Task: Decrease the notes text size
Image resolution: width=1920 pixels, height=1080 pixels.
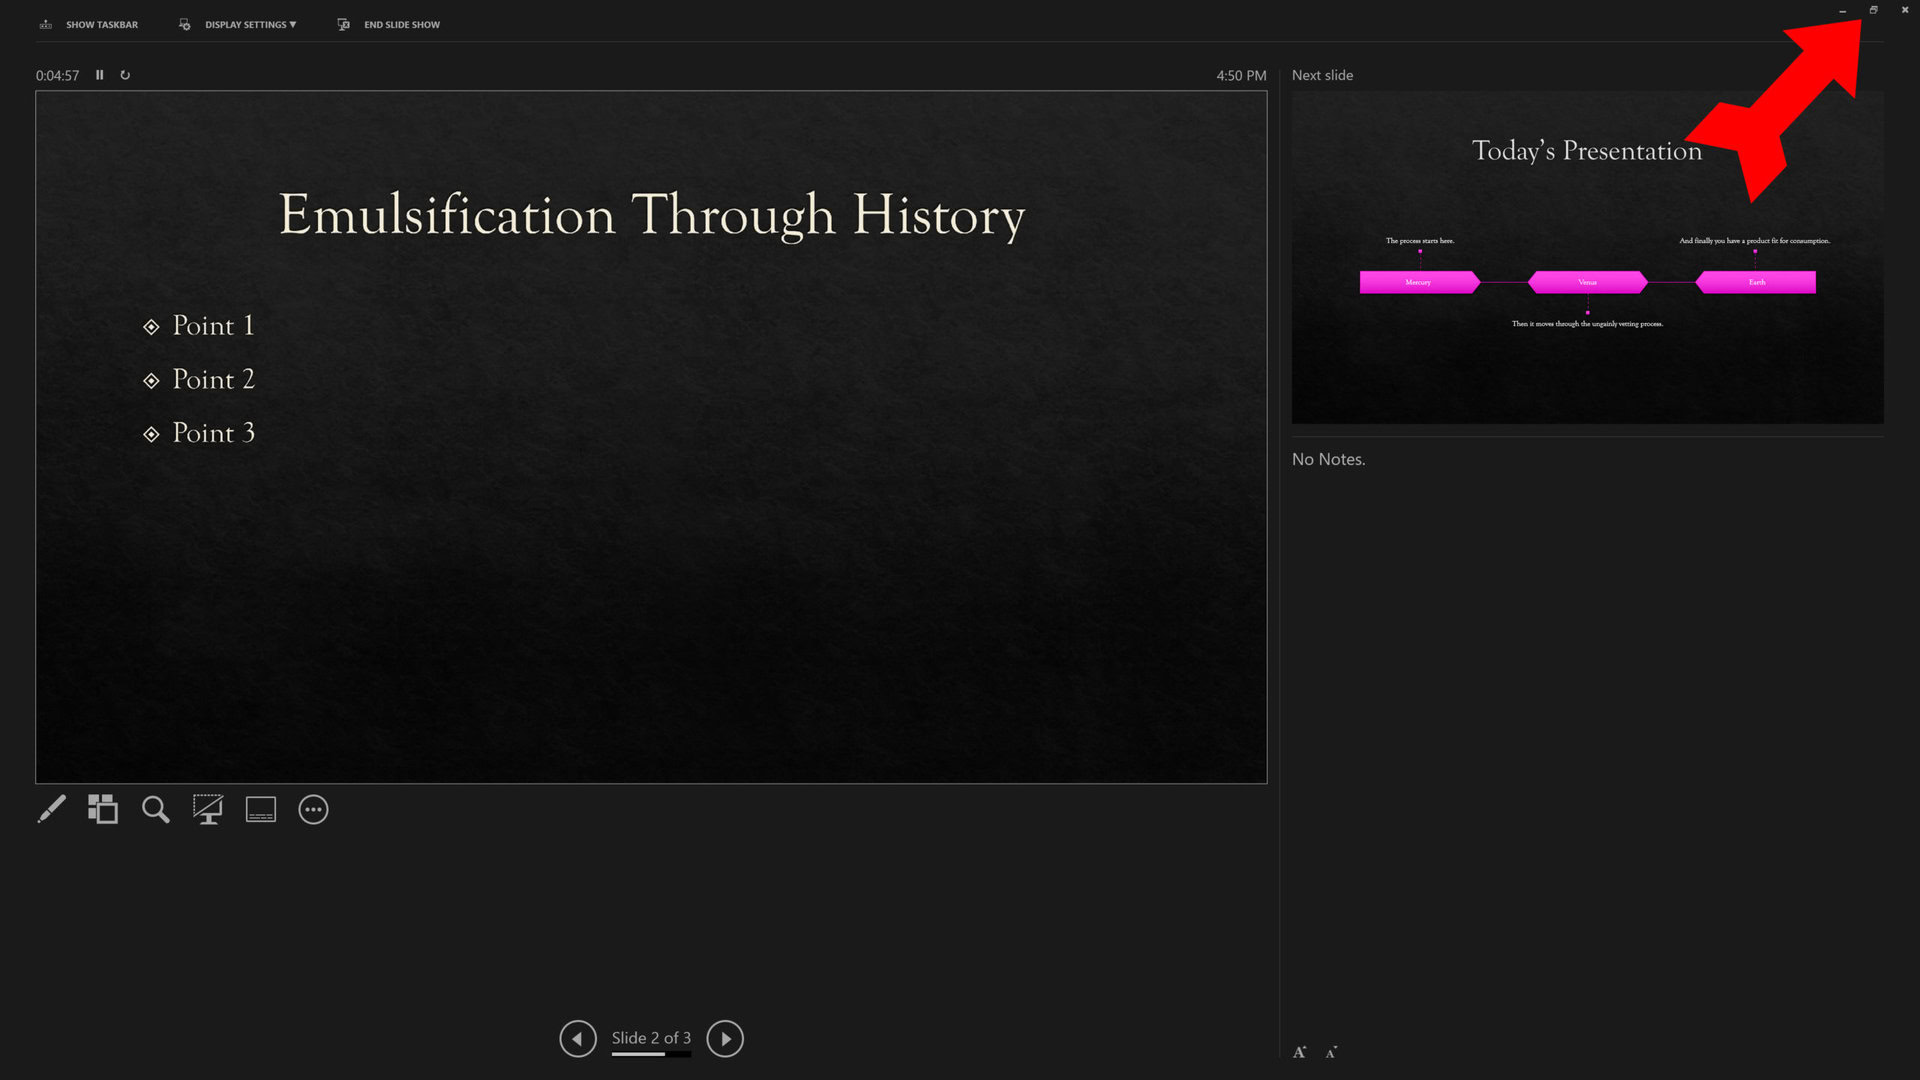Action: pyautogui.click(x=1331, y=1052)
